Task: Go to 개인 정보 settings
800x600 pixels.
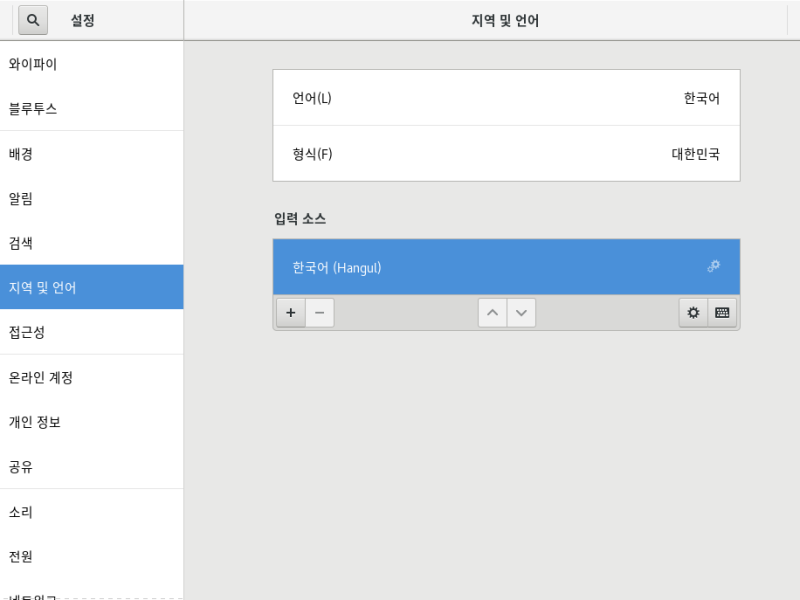Action: [x=92, y=422]
